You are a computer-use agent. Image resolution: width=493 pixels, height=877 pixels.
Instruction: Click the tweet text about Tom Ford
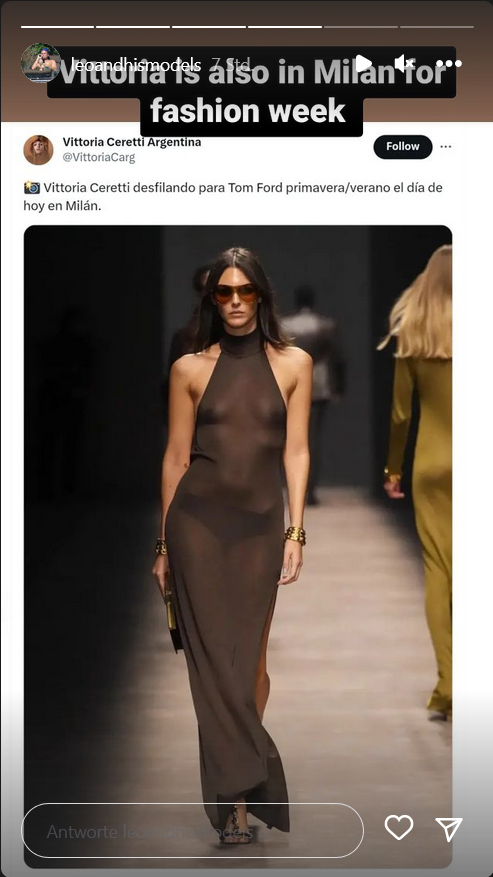tap(233, 196)
